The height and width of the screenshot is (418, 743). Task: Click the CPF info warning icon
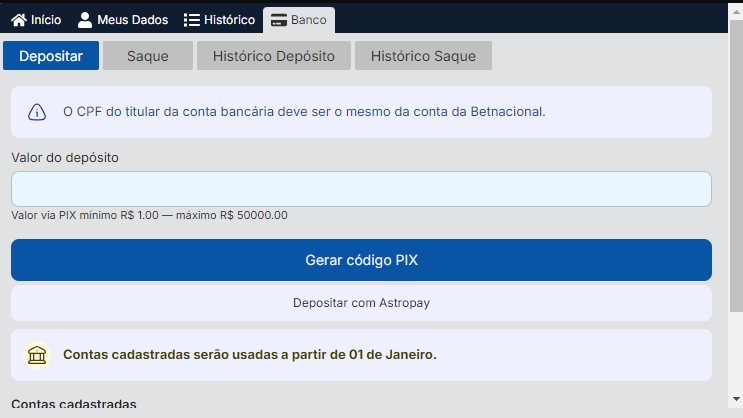click(x=37, y=112)
